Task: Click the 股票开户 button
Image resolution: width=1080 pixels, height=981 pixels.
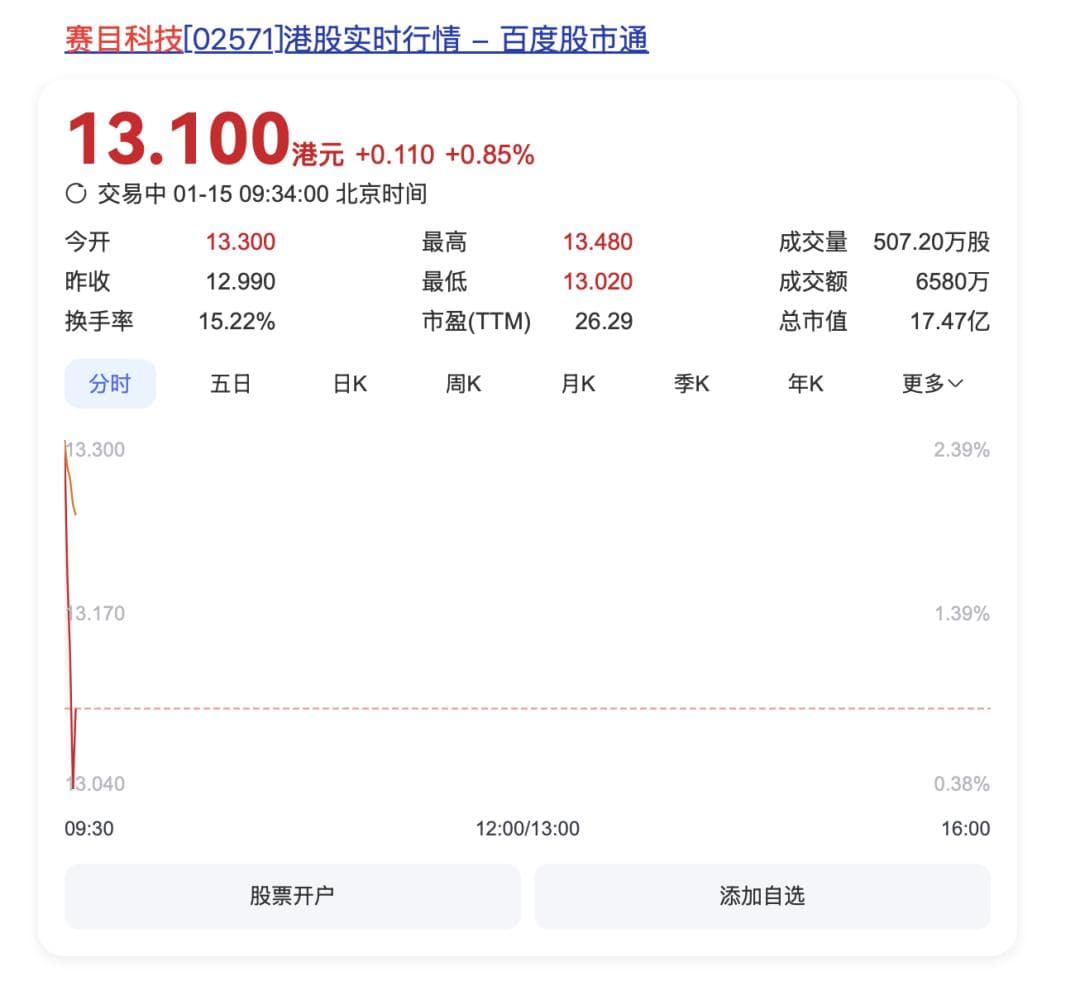Action: pos(292,896)
